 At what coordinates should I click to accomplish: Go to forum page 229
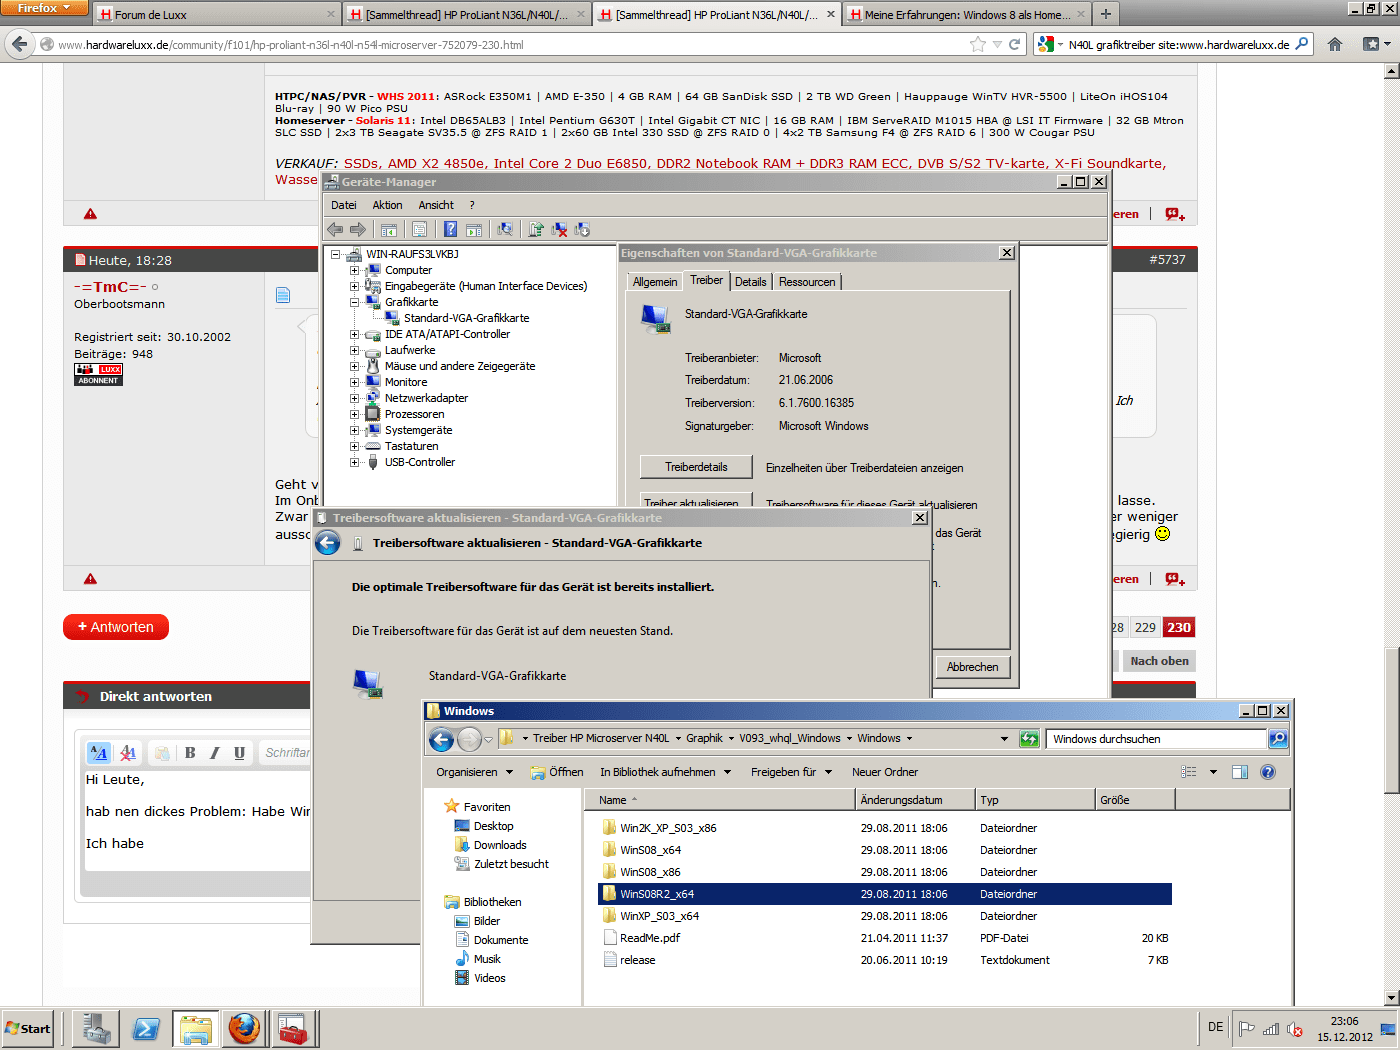tap(1145, 627)
